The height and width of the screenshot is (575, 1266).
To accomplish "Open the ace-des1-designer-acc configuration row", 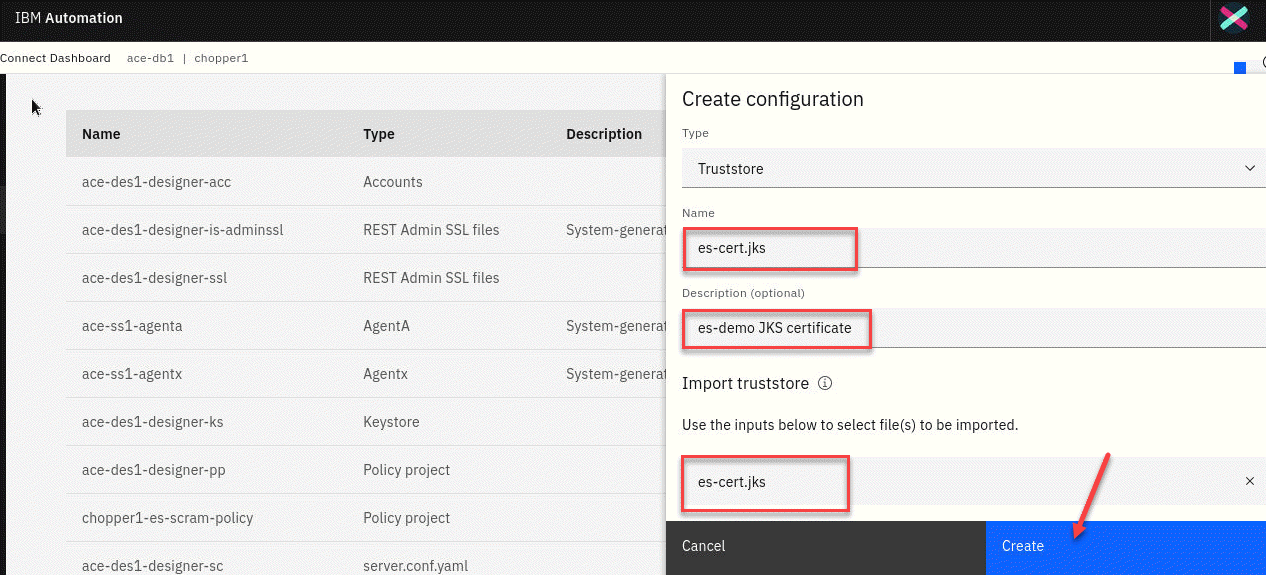I will click(x=156, y=182).
